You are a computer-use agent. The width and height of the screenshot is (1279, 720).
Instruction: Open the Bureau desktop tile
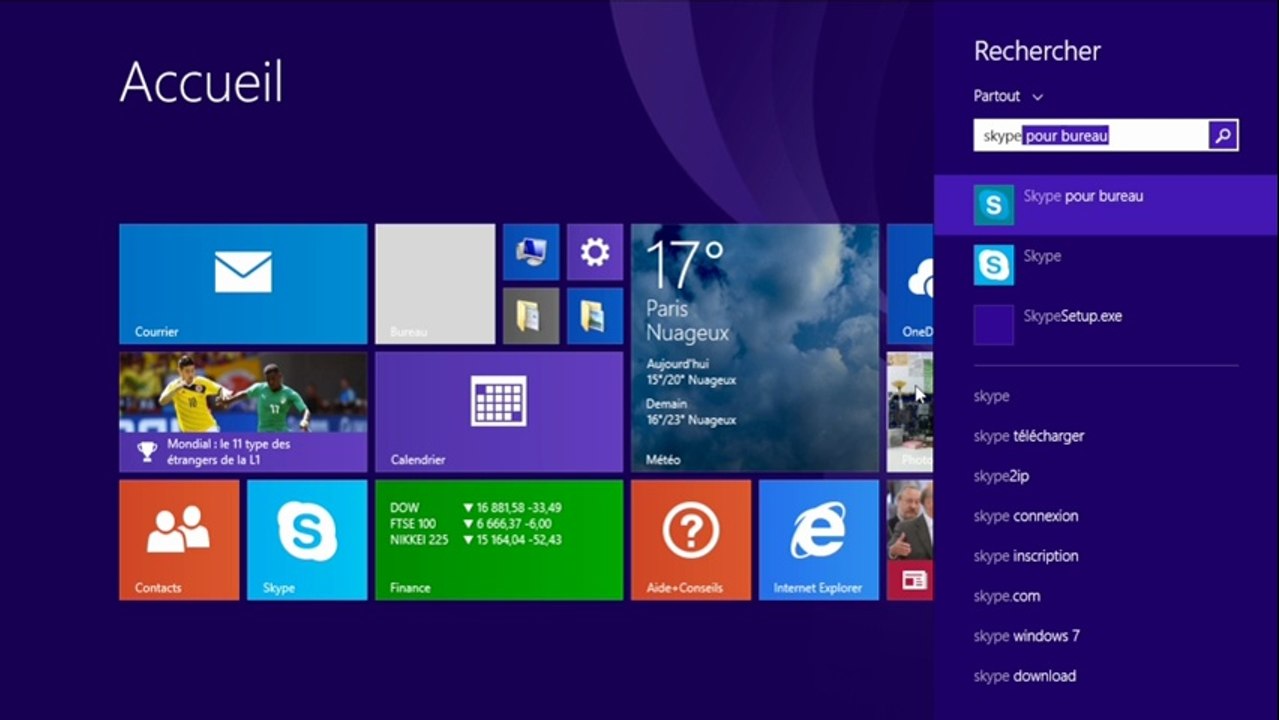[x=435, y=284]
